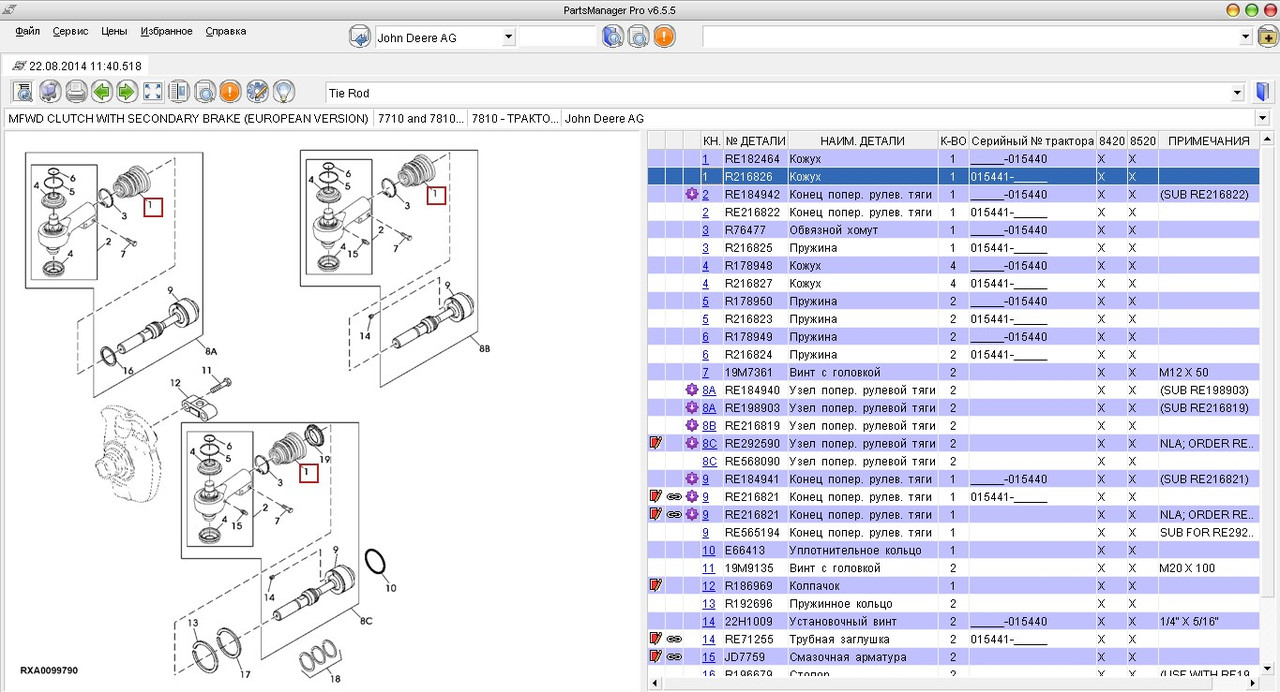Image resolution: width=1280 pixels, height=692 pixels.
Task: Click the НАИМ. ДЕТАЛИ column header
Action: point(862,141)
